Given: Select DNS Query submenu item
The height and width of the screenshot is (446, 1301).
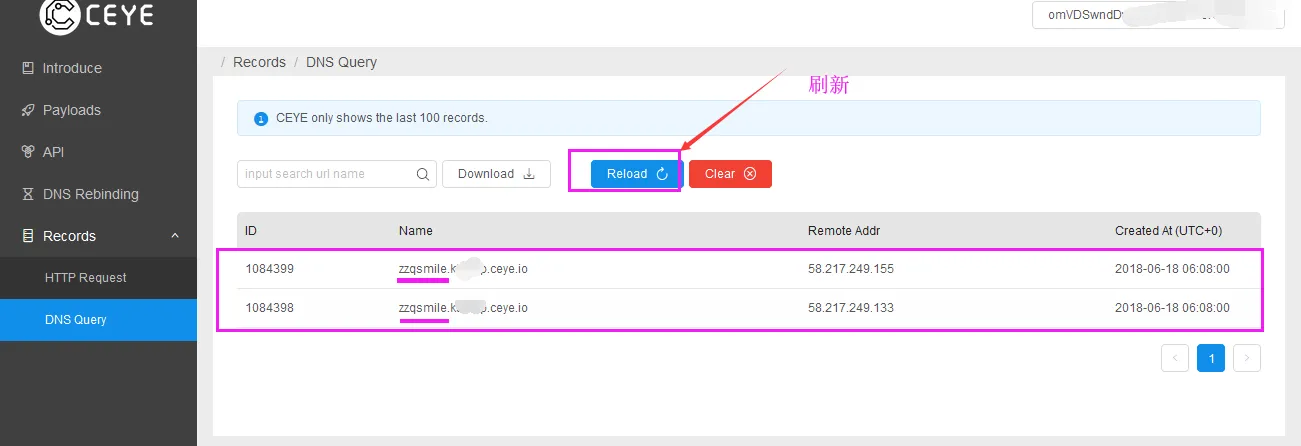Looking at the screenshot, I should point(98,320).
